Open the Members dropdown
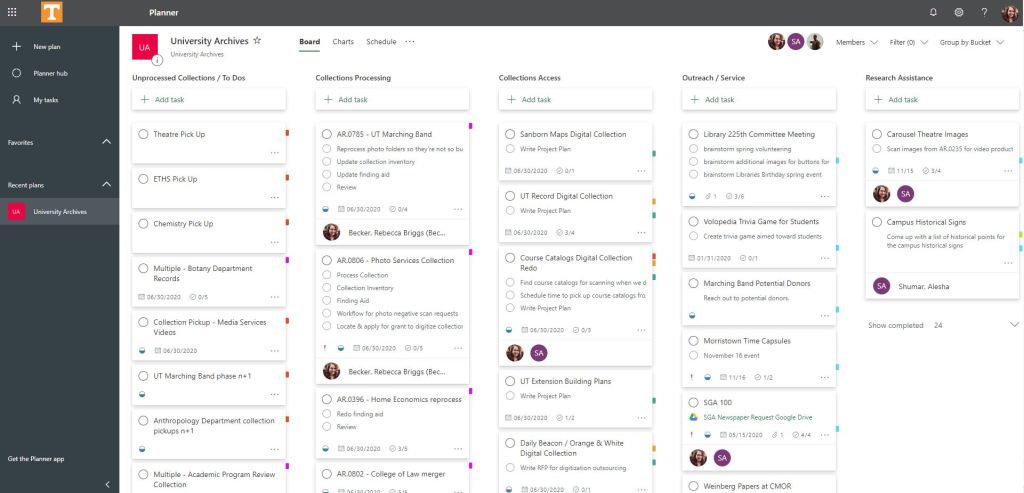1024x493 pixels. [x=857, y=42]
